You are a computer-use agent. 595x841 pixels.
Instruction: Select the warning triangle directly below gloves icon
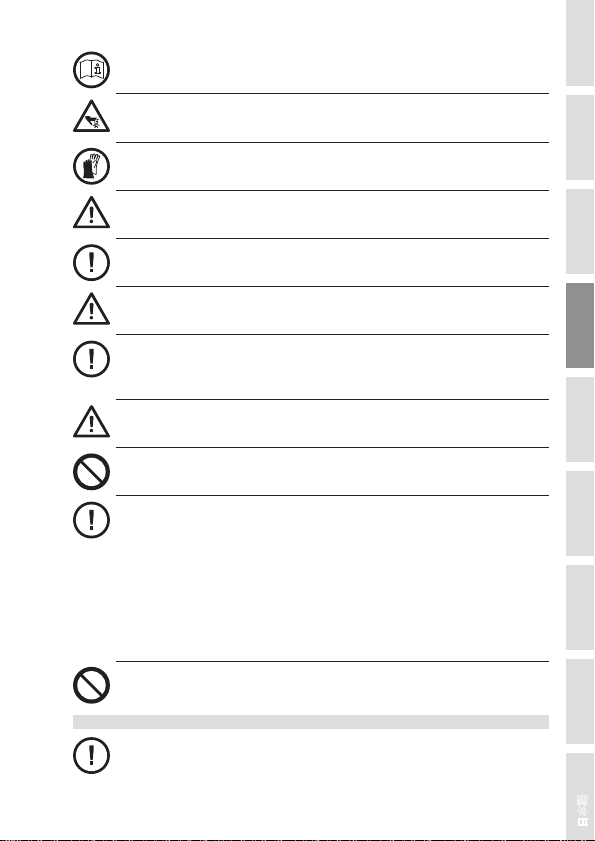pos(91,213)
